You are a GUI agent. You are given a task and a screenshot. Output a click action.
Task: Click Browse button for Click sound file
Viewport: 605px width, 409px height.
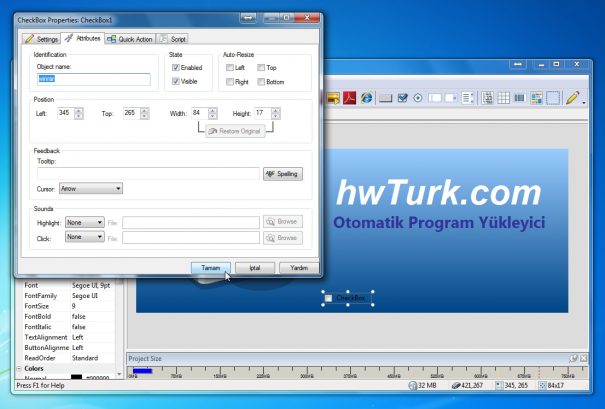283,238
